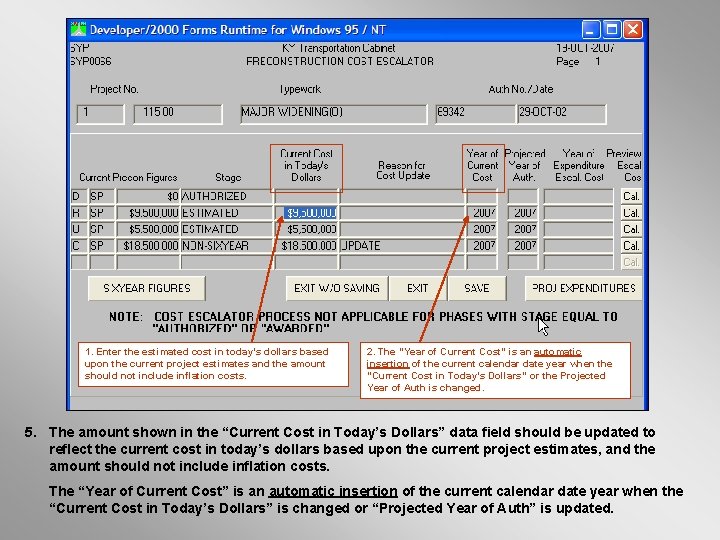
Task: Click Current Cost field in AUTHORIZED row
Action: 307,197
